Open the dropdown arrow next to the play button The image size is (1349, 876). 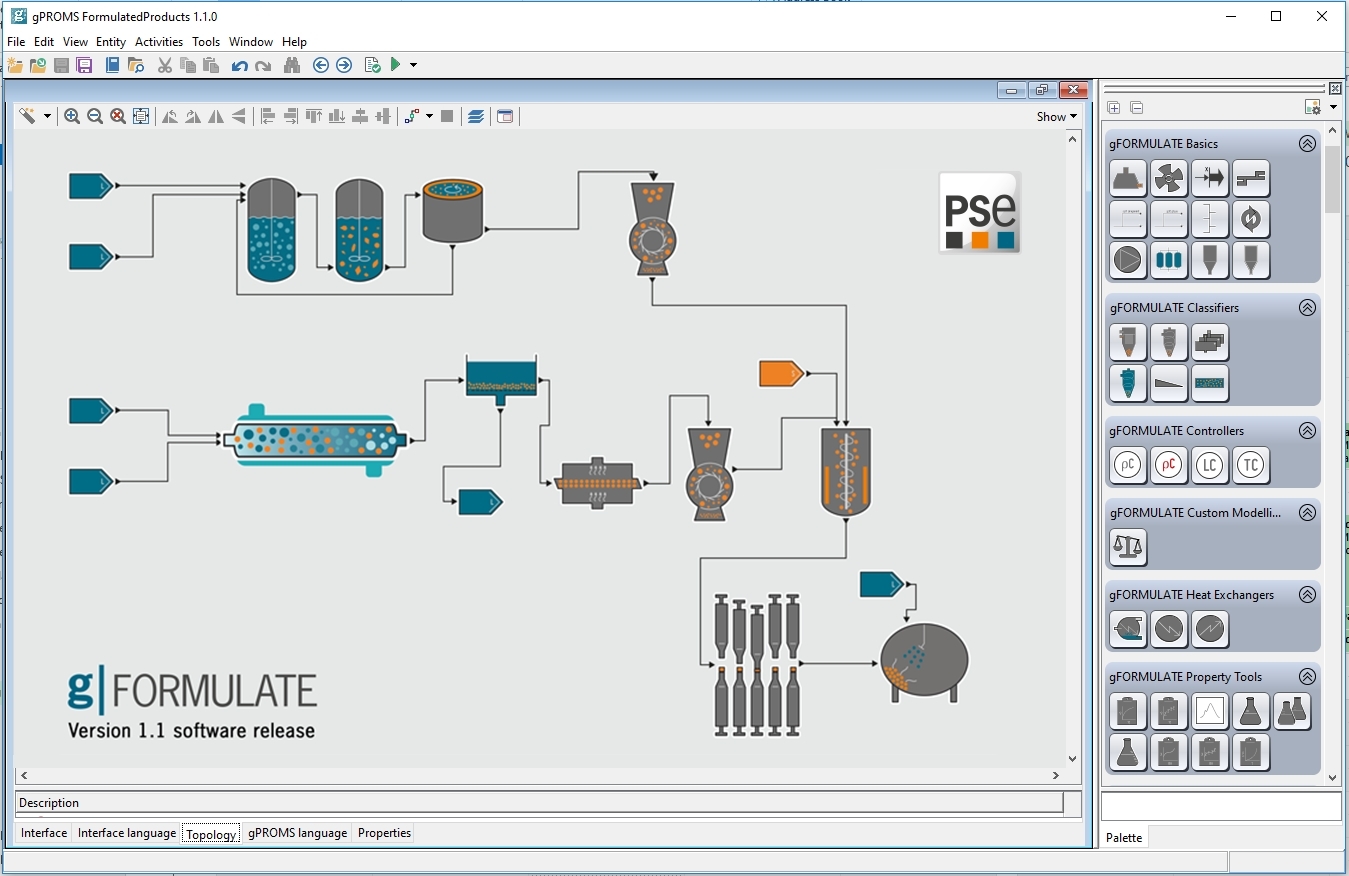point(412,64)
